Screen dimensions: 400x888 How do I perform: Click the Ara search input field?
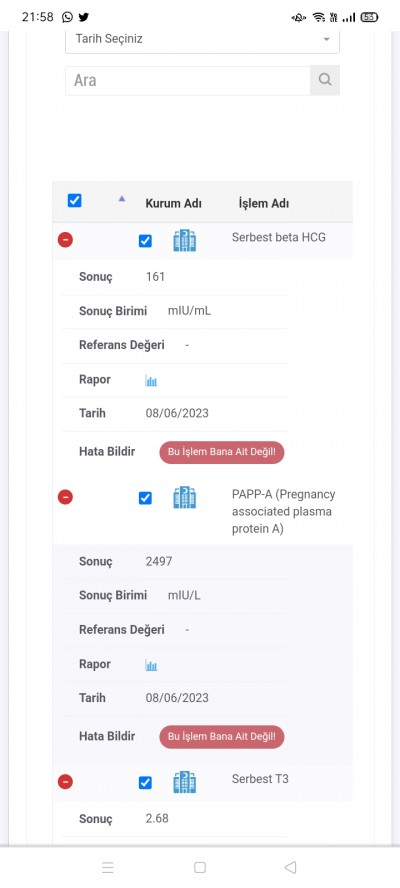(188, 80)
